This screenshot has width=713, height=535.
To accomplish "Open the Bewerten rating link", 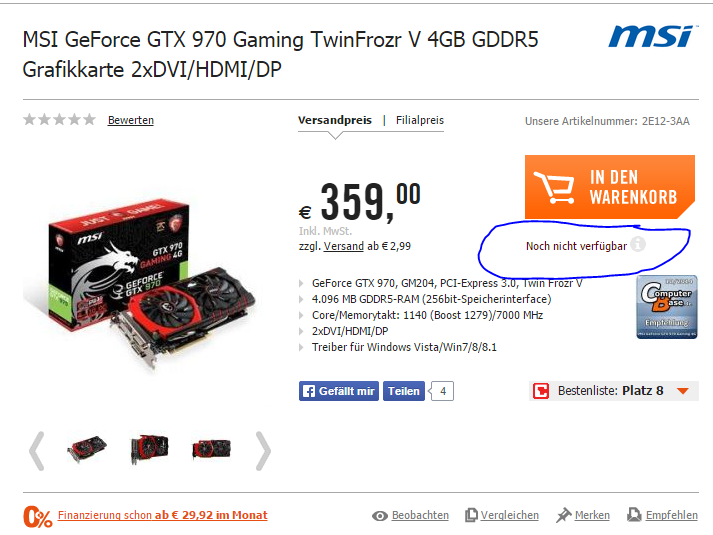I will pos(131,120).
